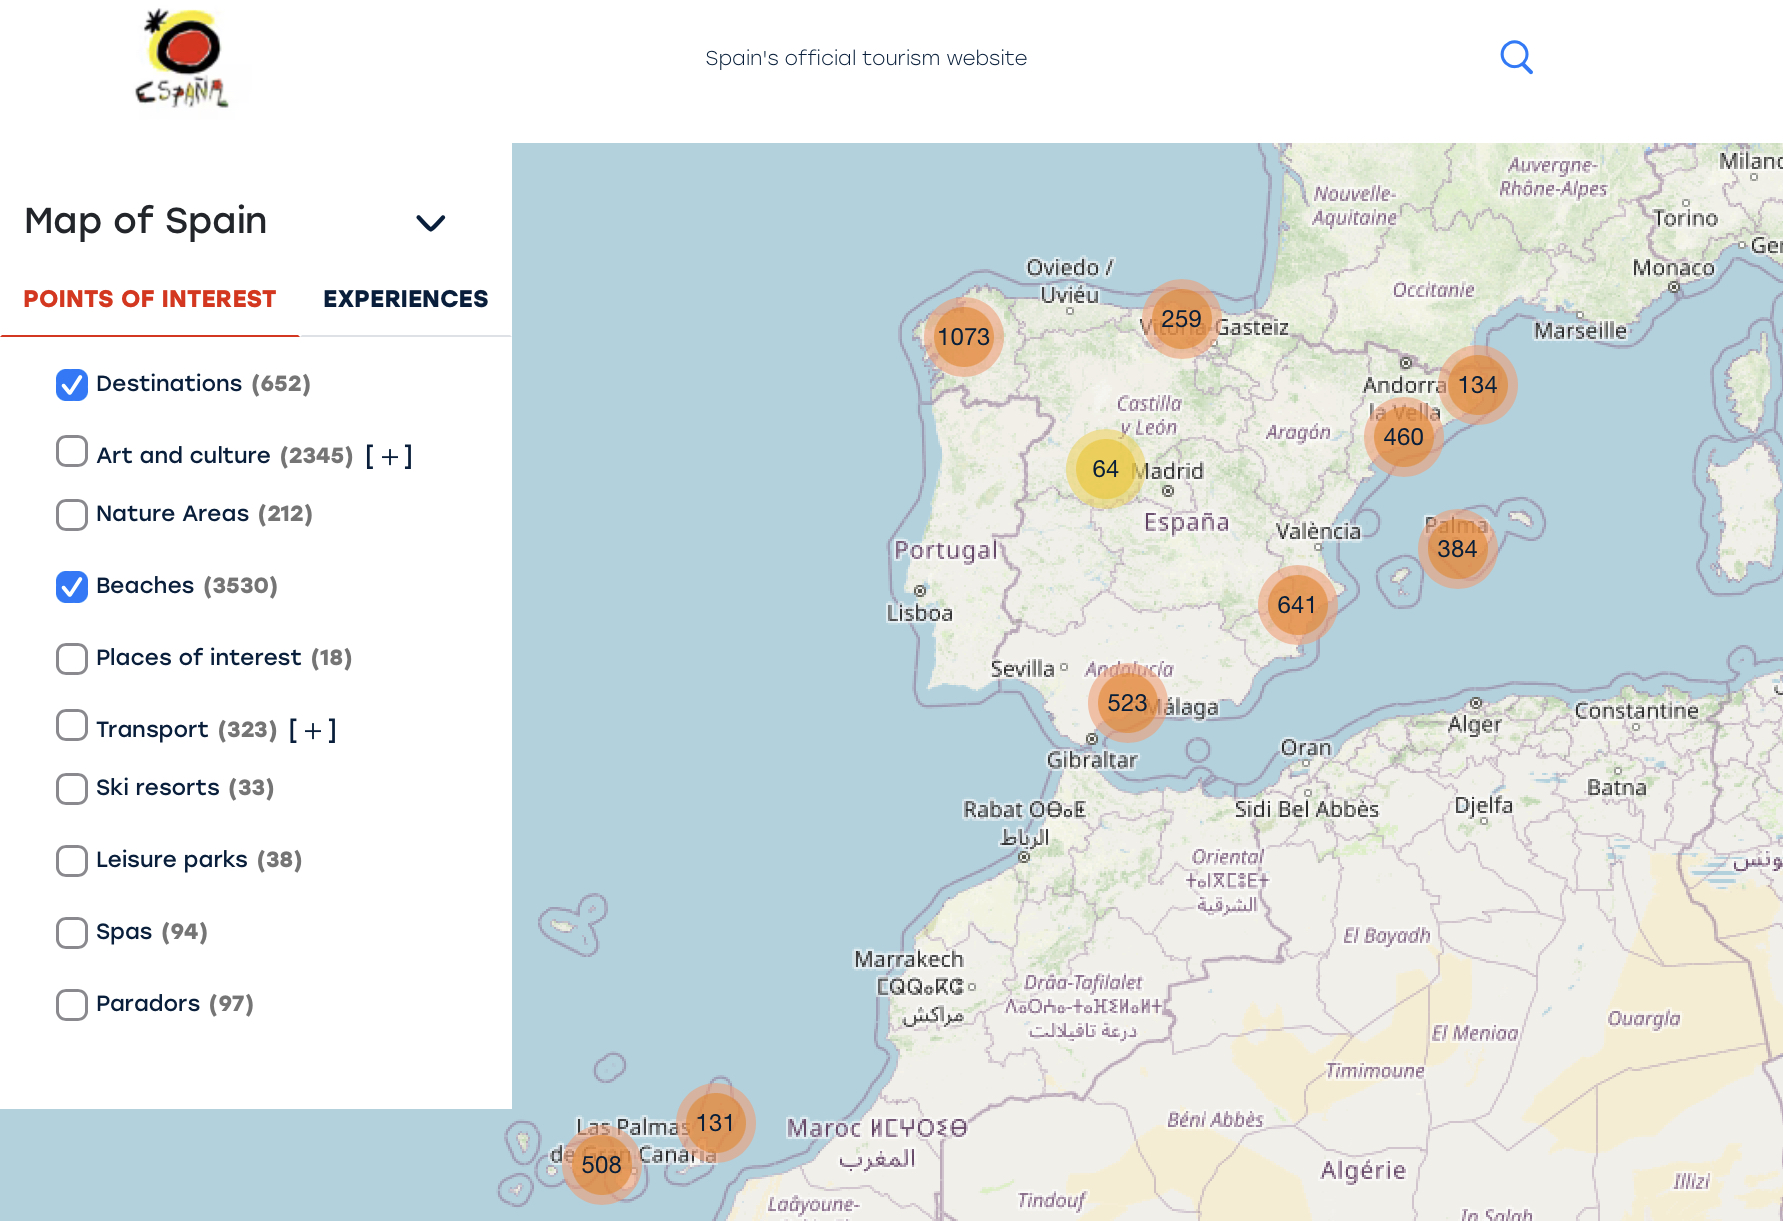Click the yellow 64 cluster near Madrid
The image size is (1783, 1221).
click(1104, 468)
